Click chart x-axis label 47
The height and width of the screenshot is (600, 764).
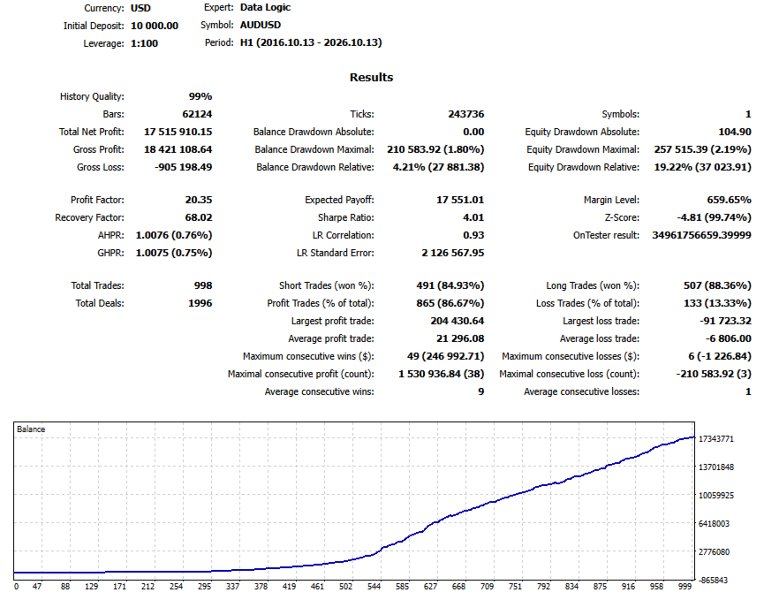pos(37,587)
